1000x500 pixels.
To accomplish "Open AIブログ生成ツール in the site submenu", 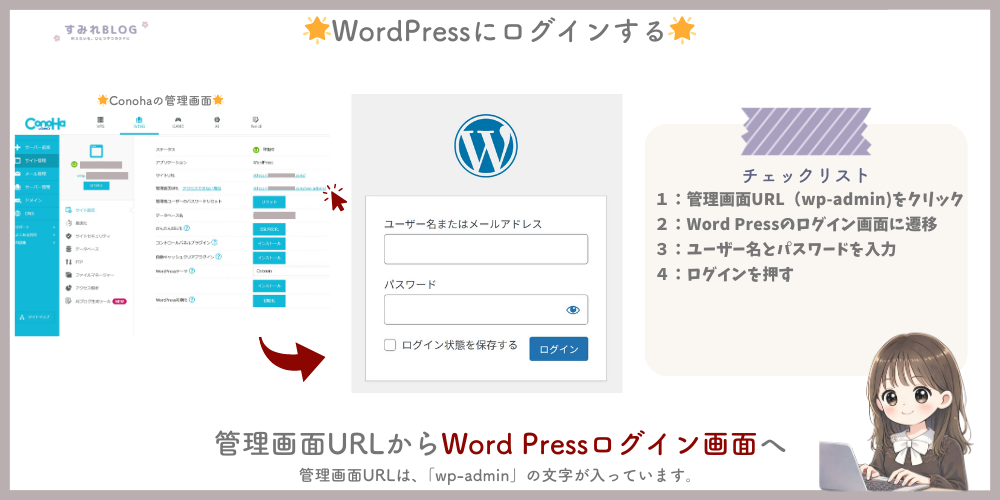I will click(x=89, y=301).
